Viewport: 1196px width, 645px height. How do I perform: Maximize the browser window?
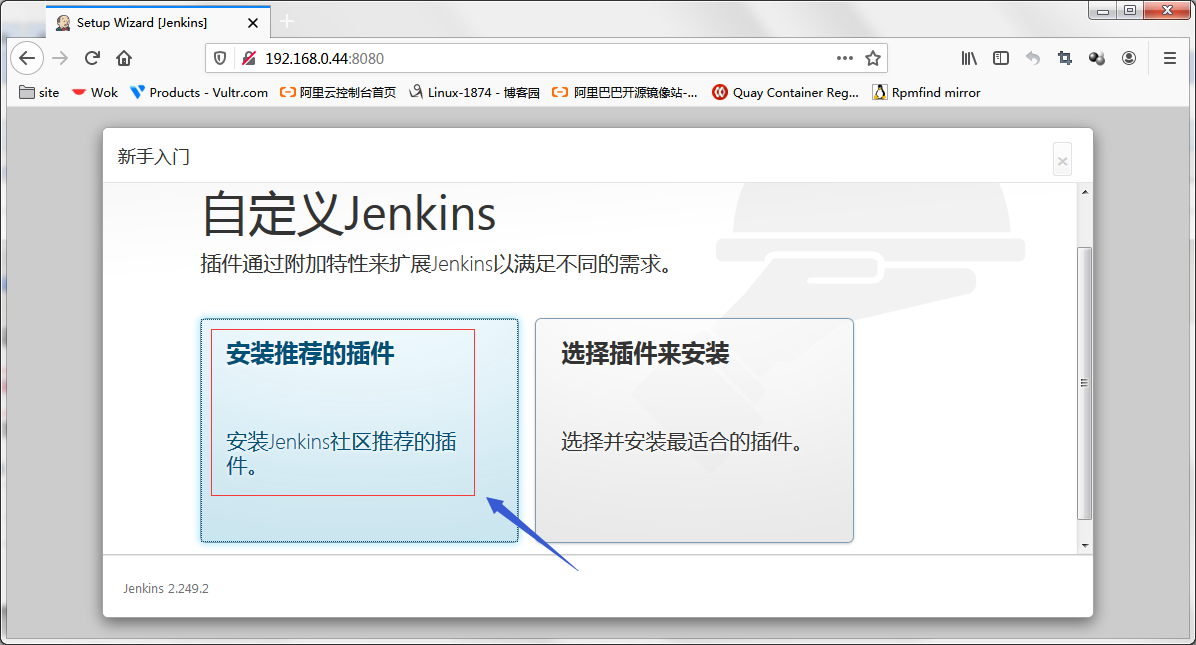[1130, 11]
